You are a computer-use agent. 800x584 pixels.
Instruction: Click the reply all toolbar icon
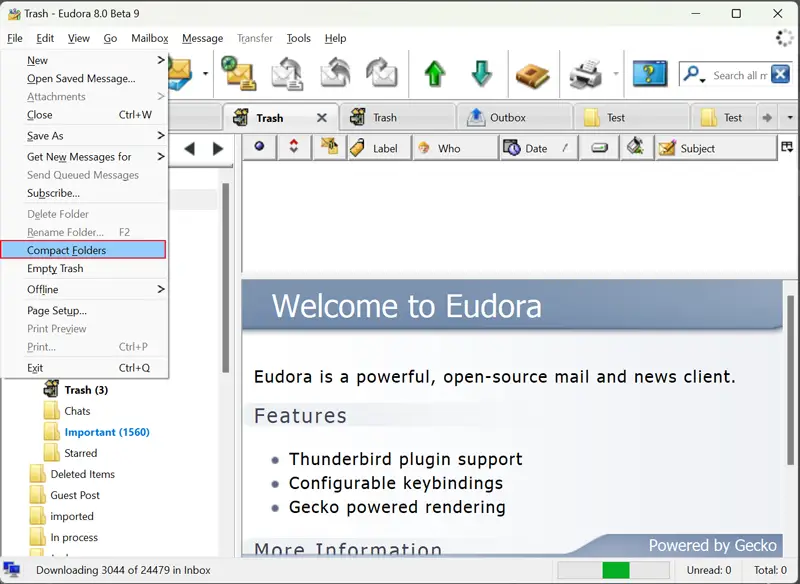click(x=335, y=74)
